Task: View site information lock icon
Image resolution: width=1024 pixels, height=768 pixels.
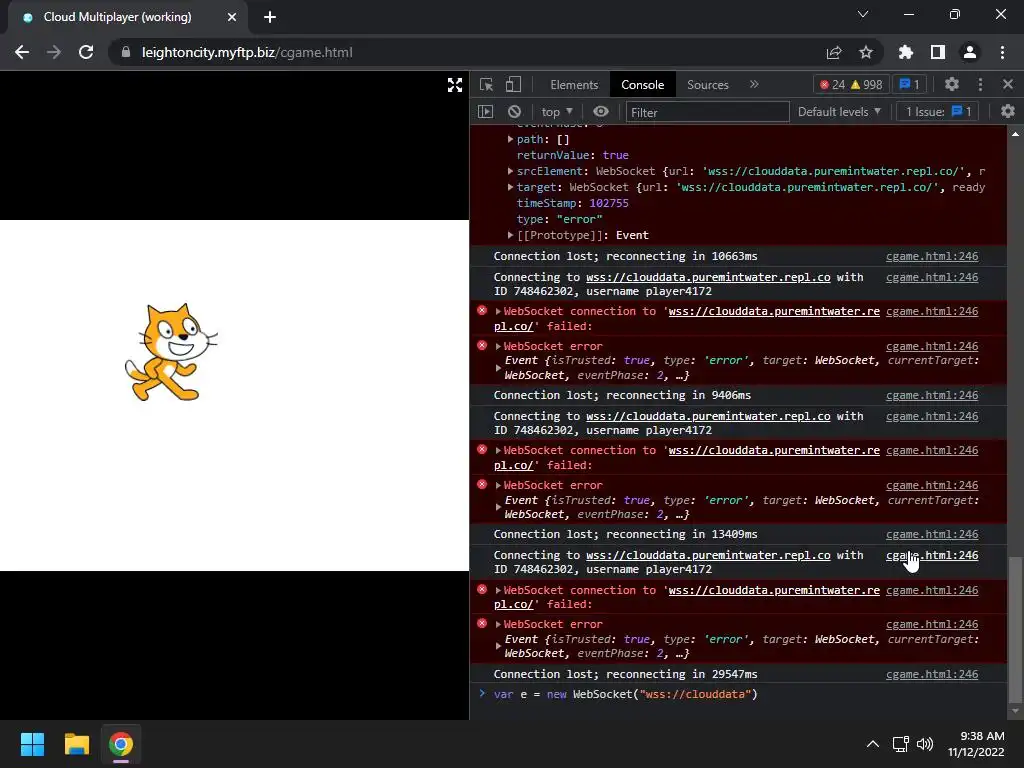Action: tap(126, 52)
